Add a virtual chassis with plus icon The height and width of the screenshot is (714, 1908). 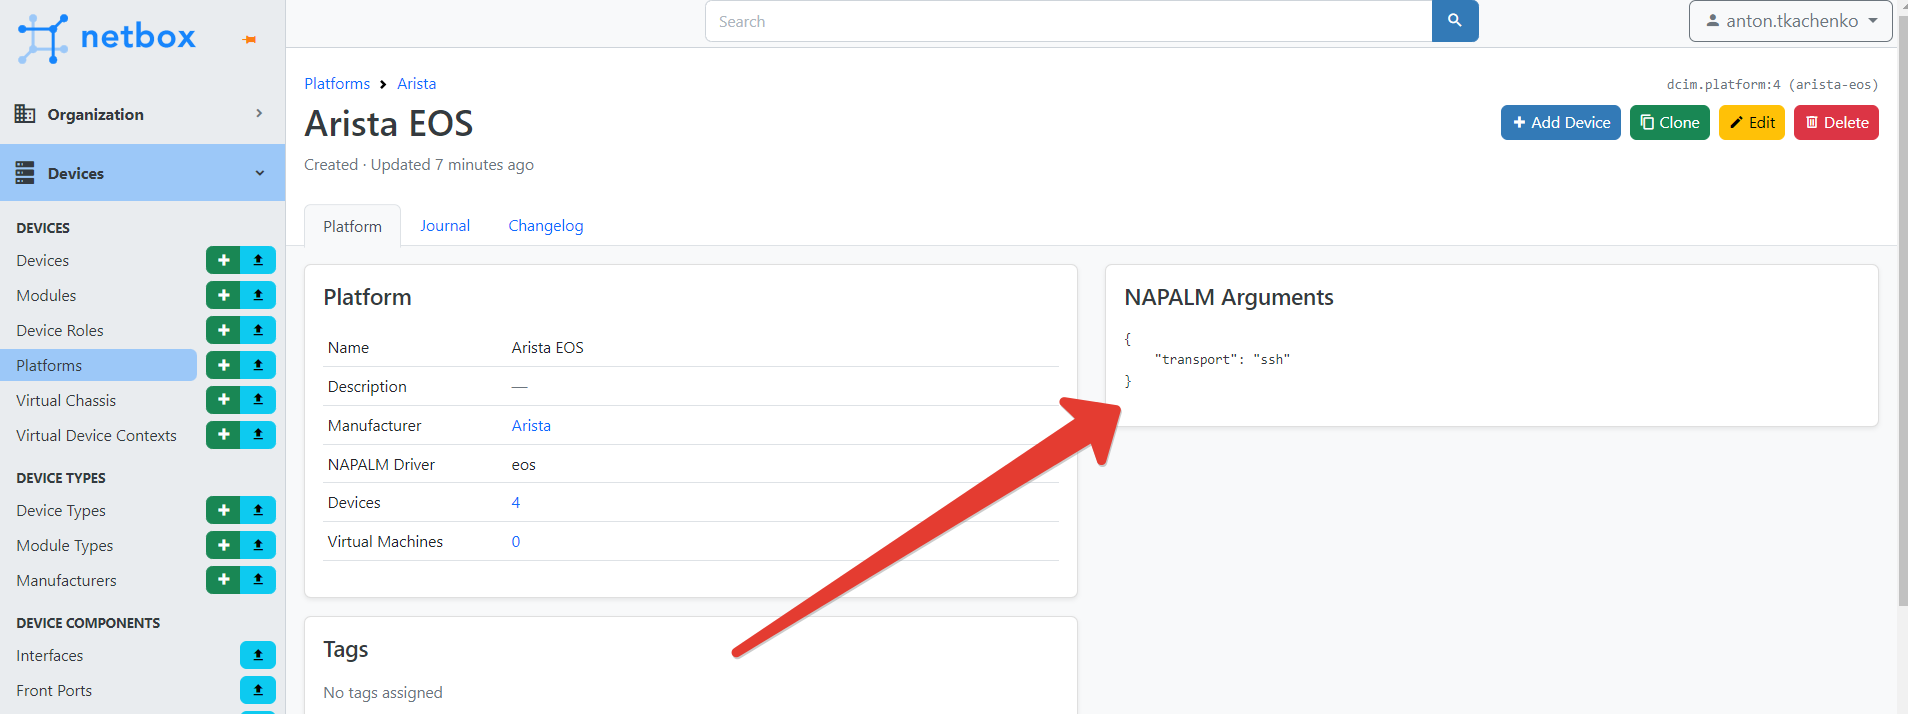pos(223,400)
